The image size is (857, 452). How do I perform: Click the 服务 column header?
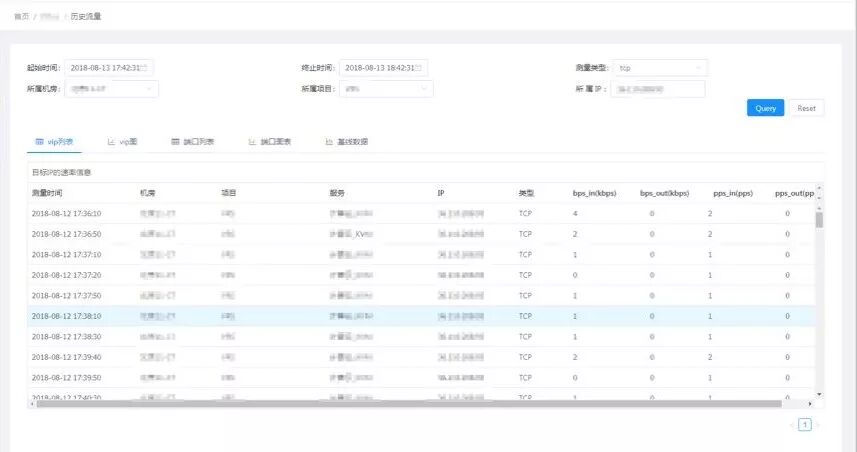[337, 193]
